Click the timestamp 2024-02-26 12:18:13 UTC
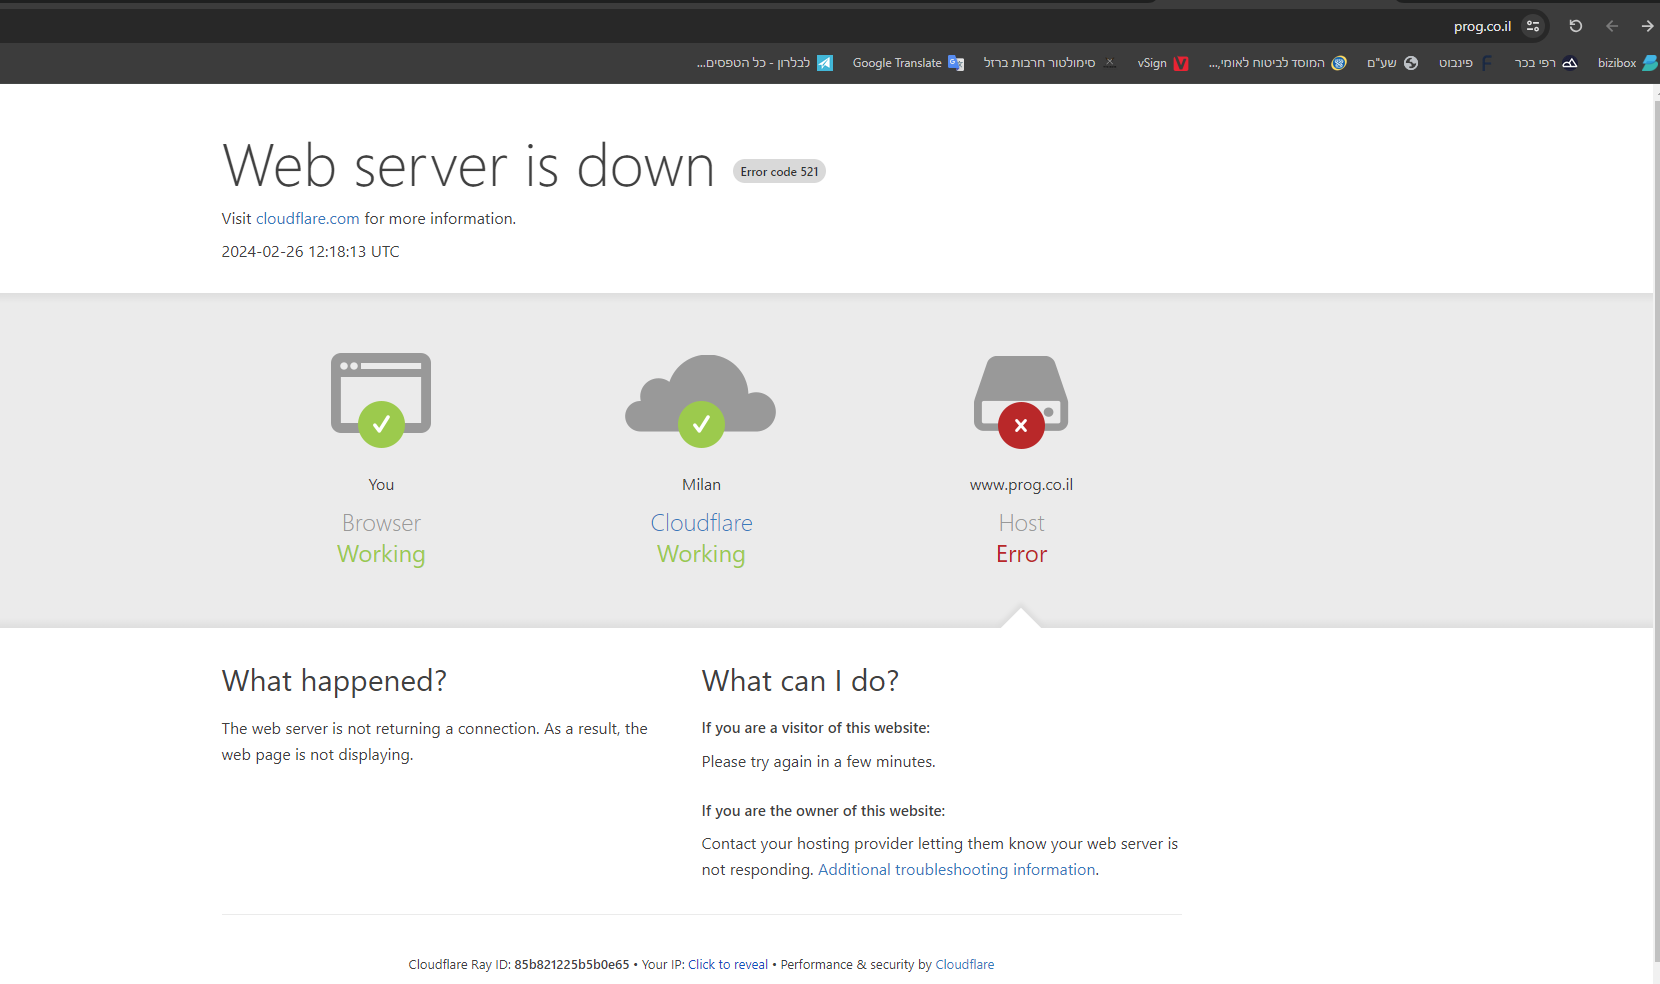The image size is (1660, 984). pos(310,252)
